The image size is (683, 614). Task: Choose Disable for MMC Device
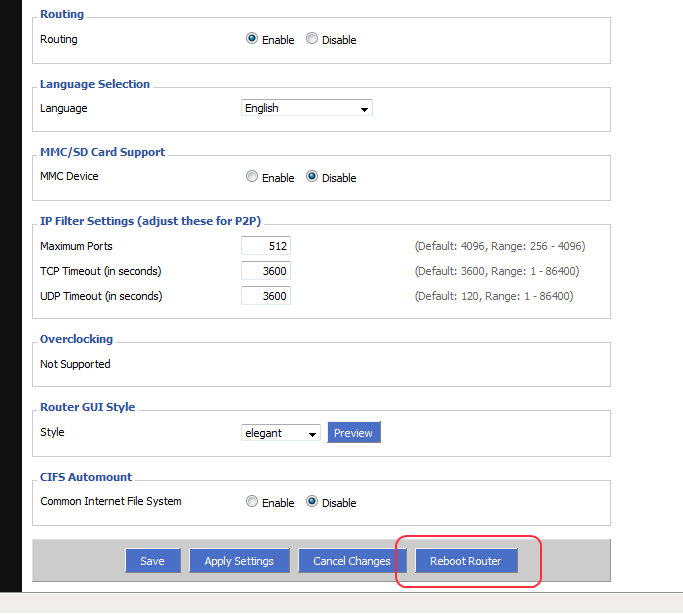(312, 176)
